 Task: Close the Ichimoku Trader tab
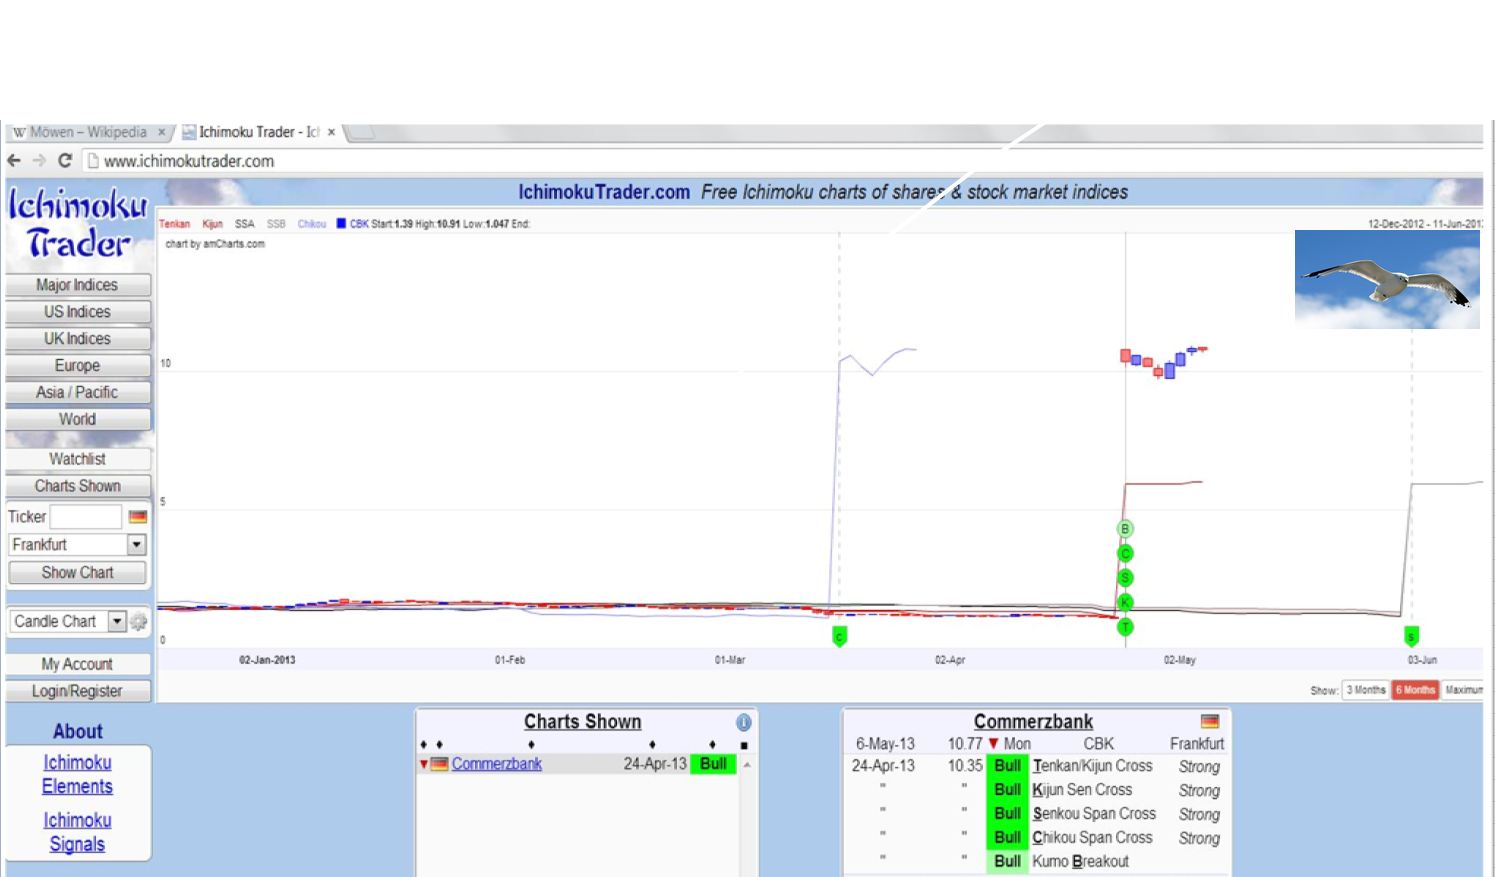point(331,132)
